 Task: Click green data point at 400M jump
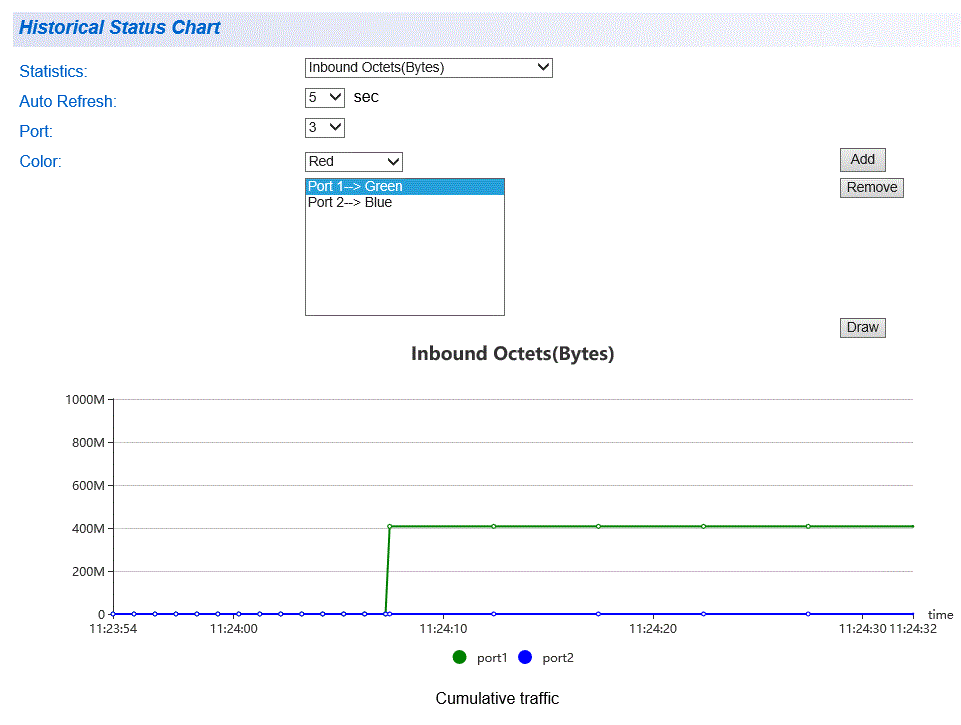coord(390,526)
